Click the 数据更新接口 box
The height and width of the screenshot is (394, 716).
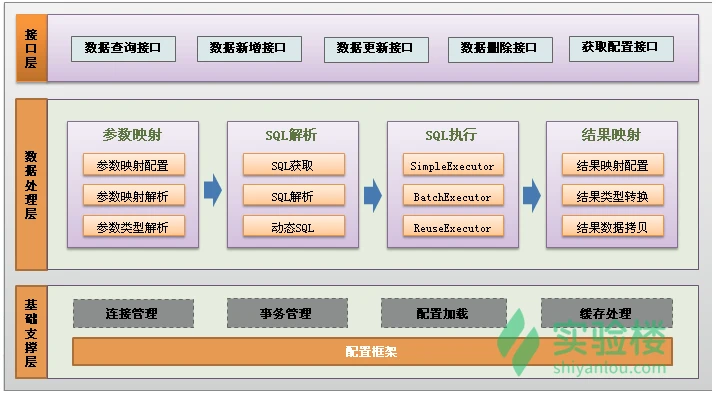point(376,50)
